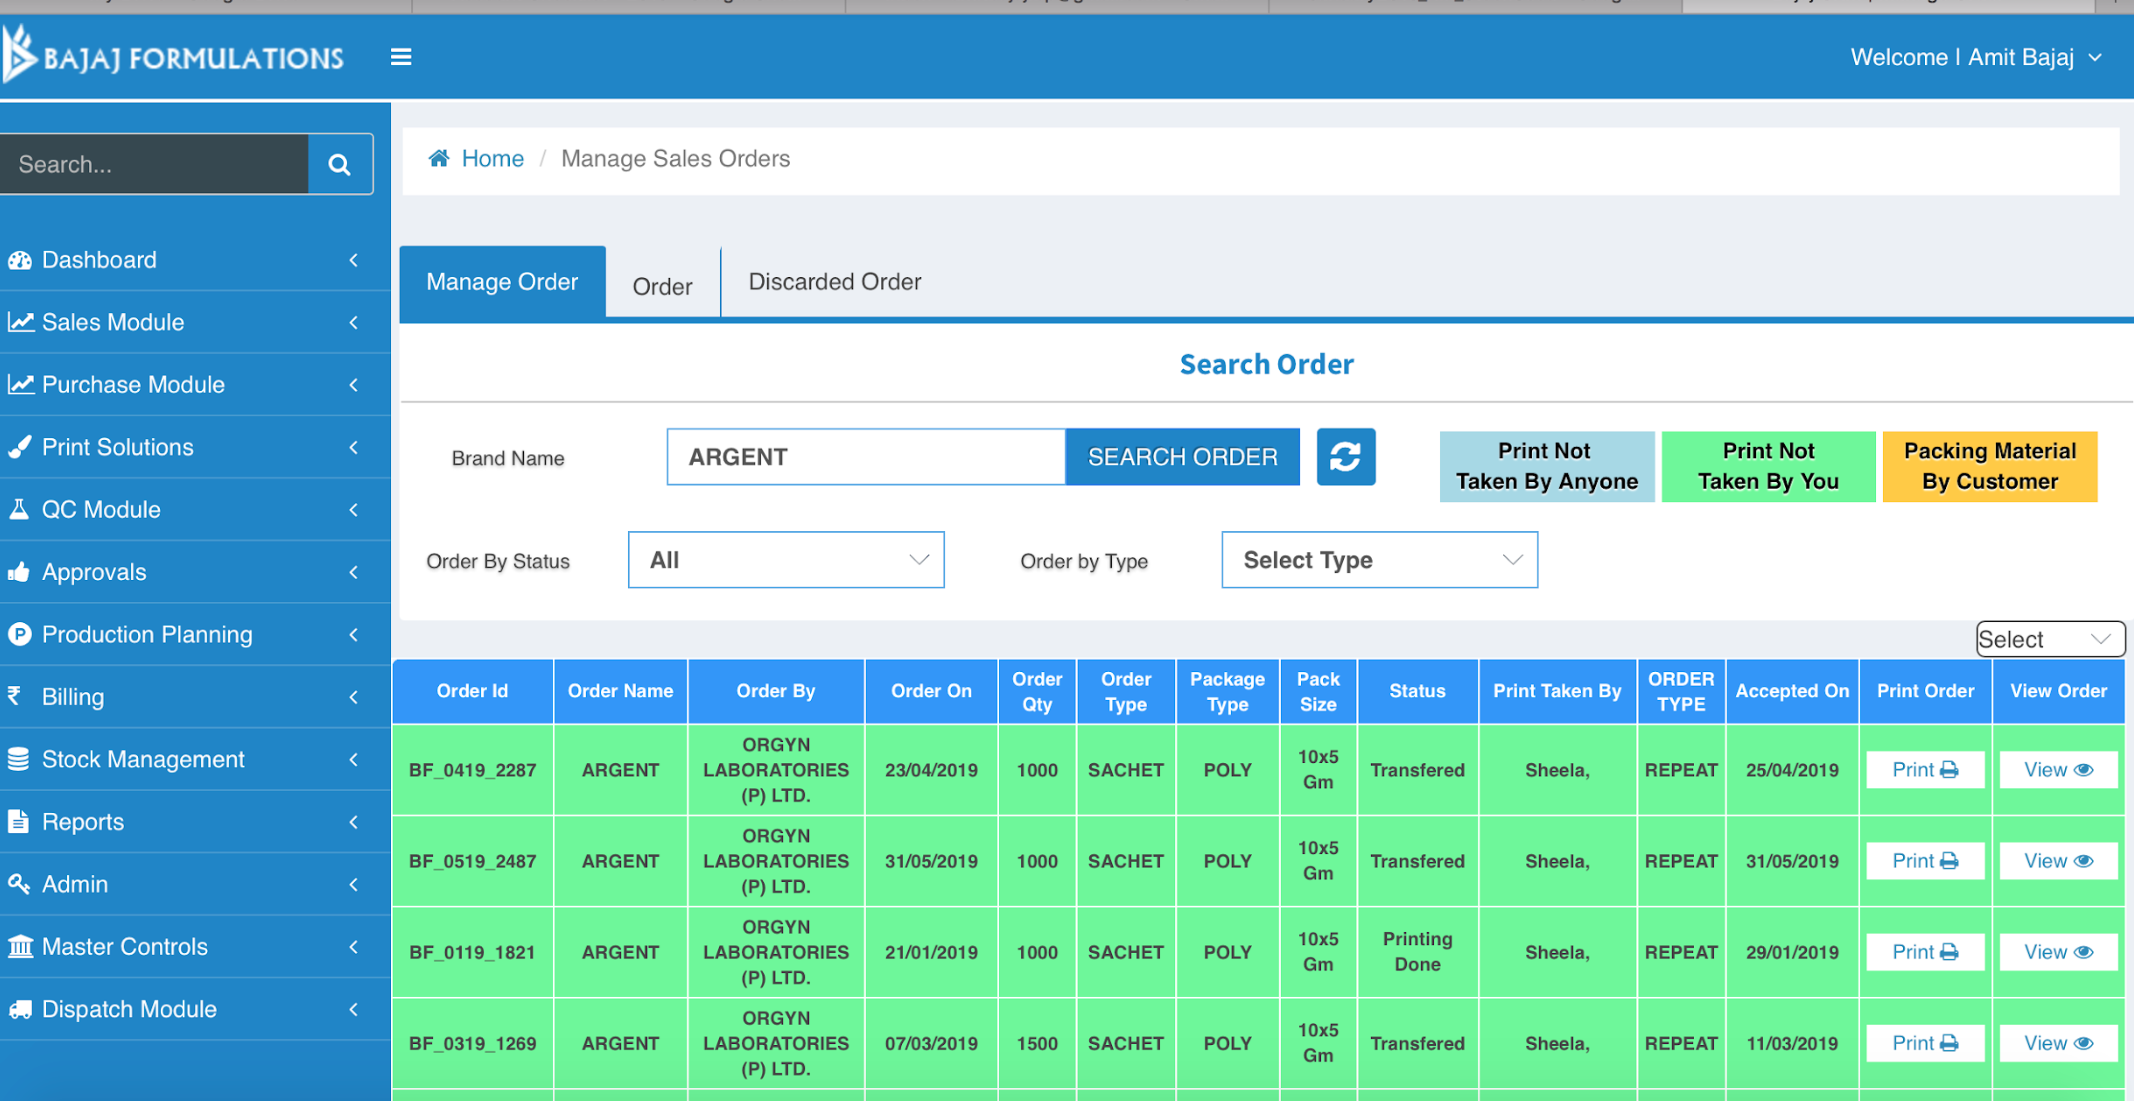This screenshot has height=1101, width=2134.
Task: View order BF_0119_1821 via eye button
Action: 2057,952
